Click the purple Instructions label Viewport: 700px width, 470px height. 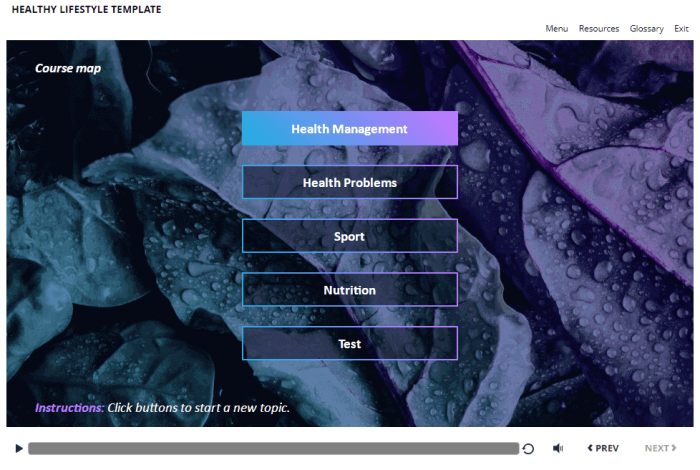click(x=69, y=408)
